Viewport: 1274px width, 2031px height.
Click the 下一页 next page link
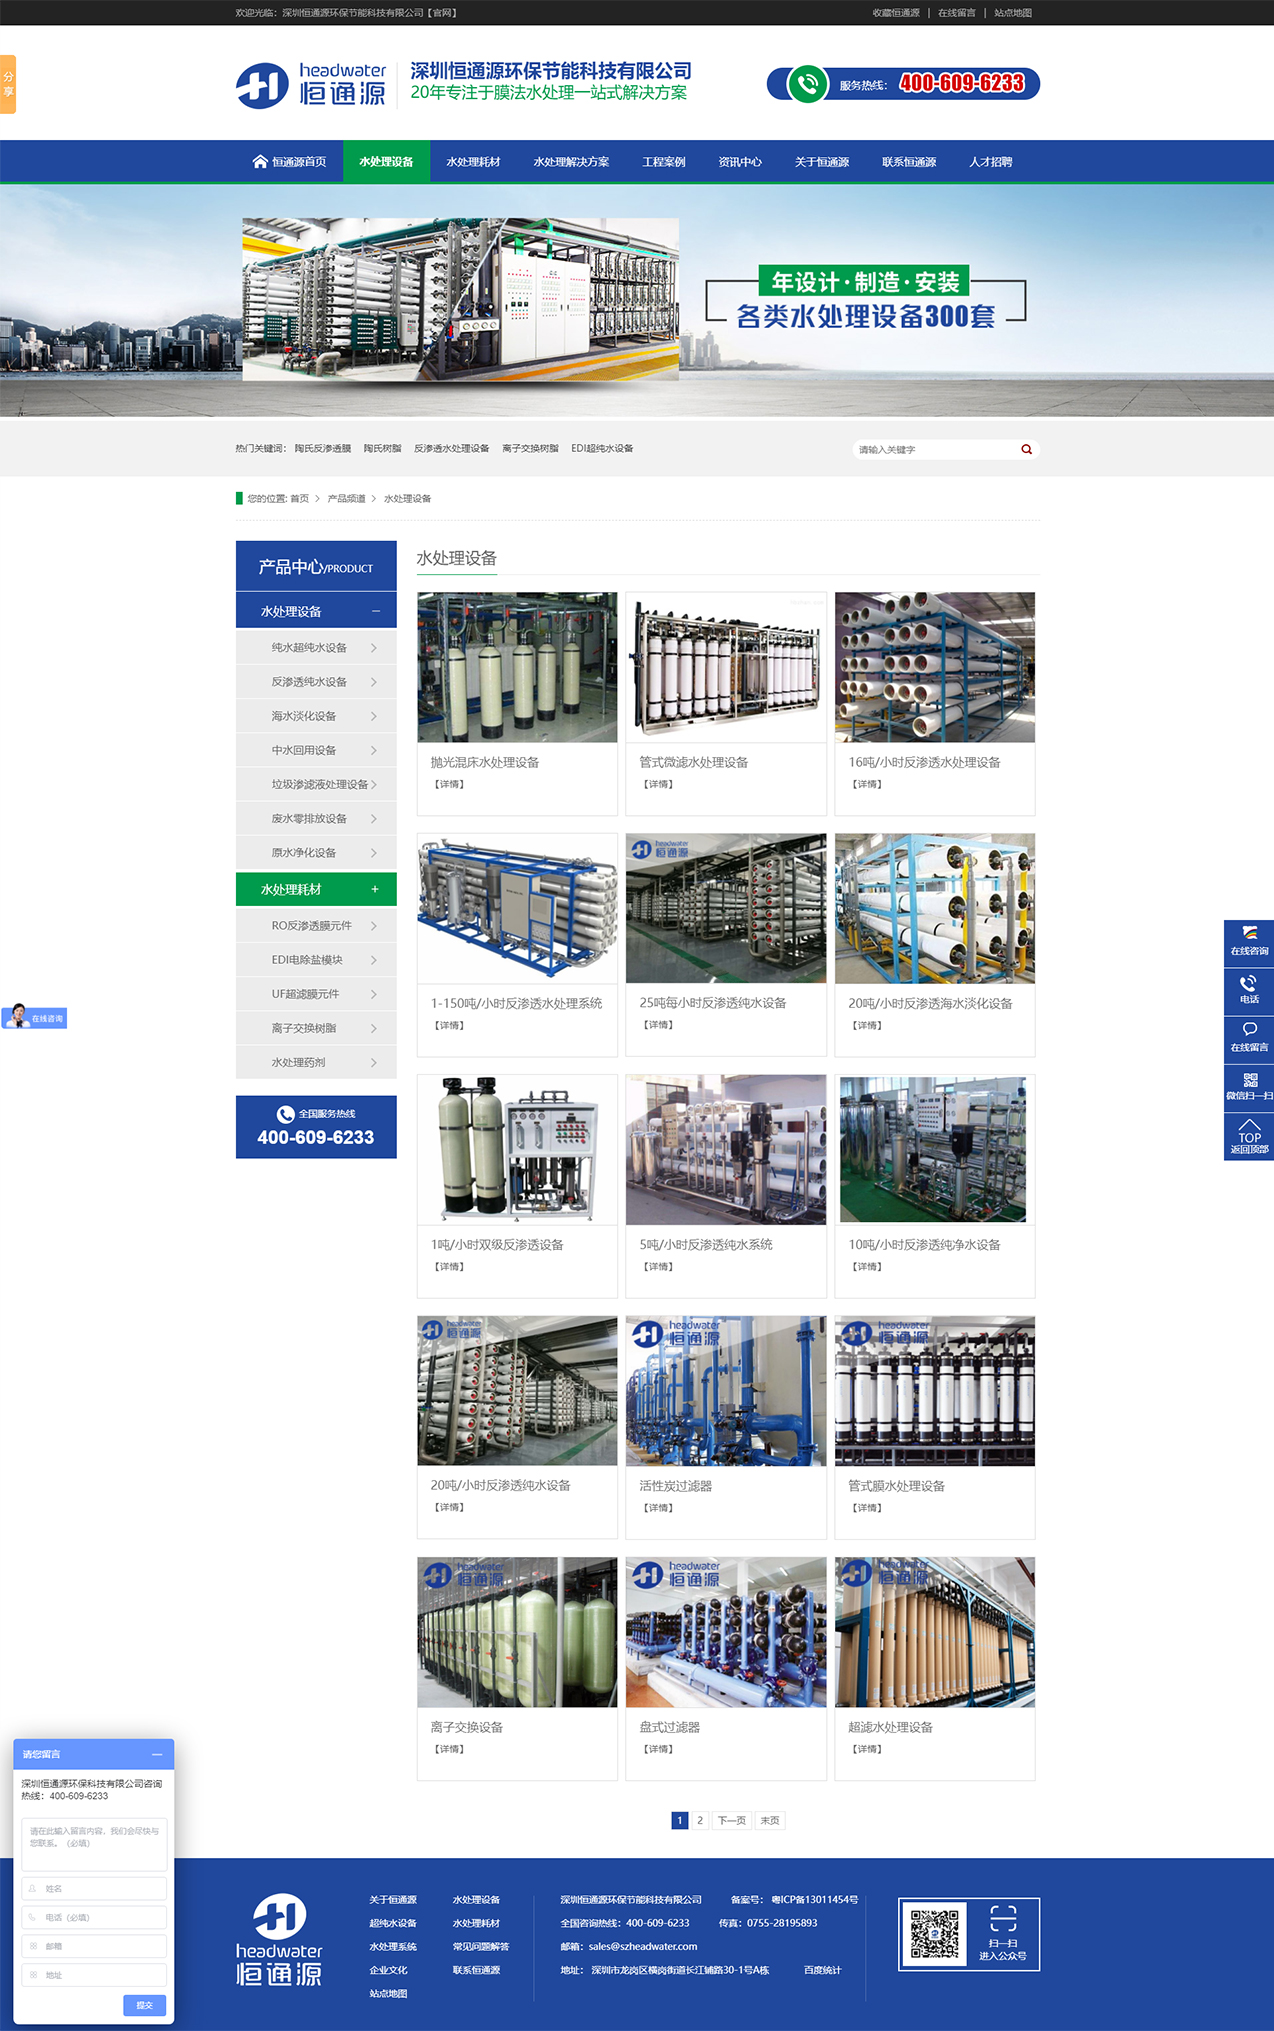coord(731,1820)
